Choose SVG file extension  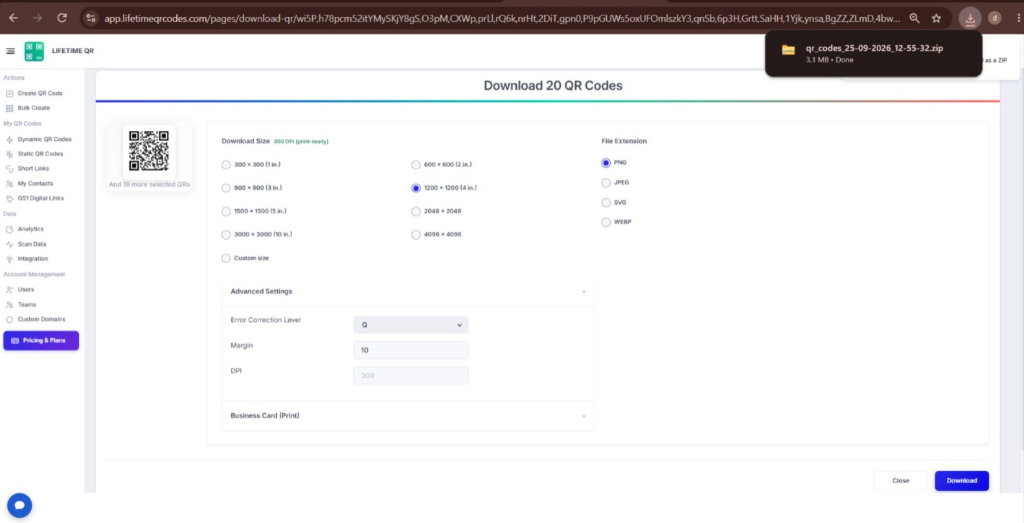coord(606,203)
